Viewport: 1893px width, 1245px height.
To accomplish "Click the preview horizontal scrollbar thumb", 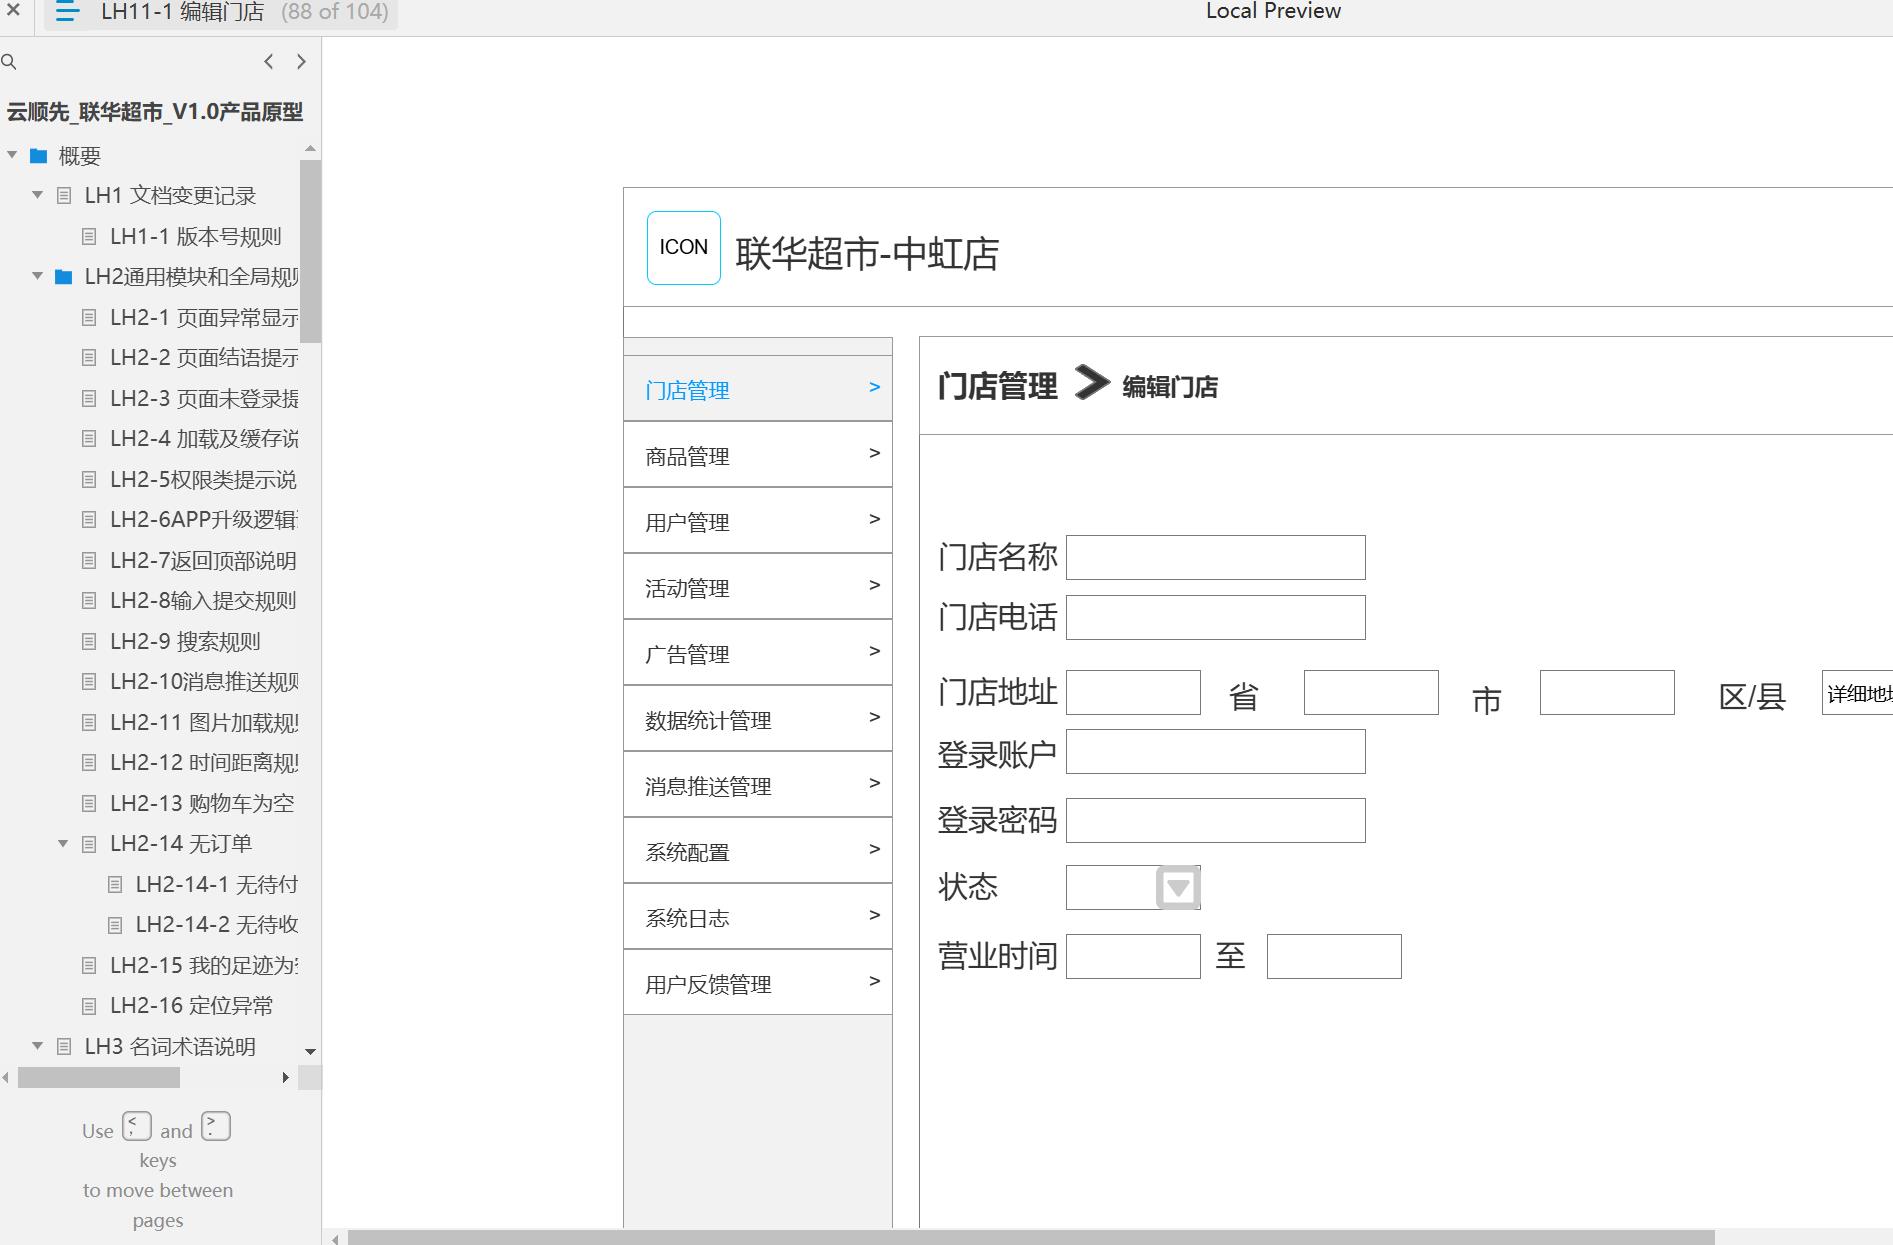I will tap(1031, 1238).
